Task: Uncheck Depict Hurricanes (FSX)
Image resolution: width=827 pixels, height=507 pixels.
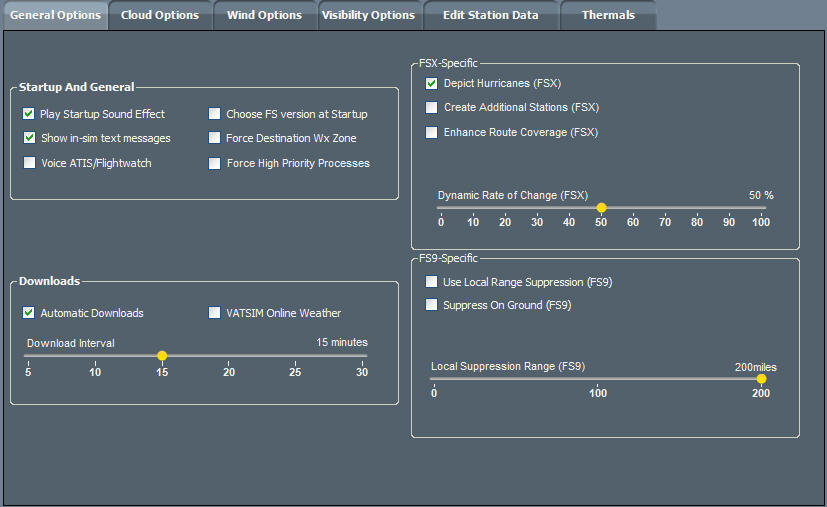Action: [432, 83]
